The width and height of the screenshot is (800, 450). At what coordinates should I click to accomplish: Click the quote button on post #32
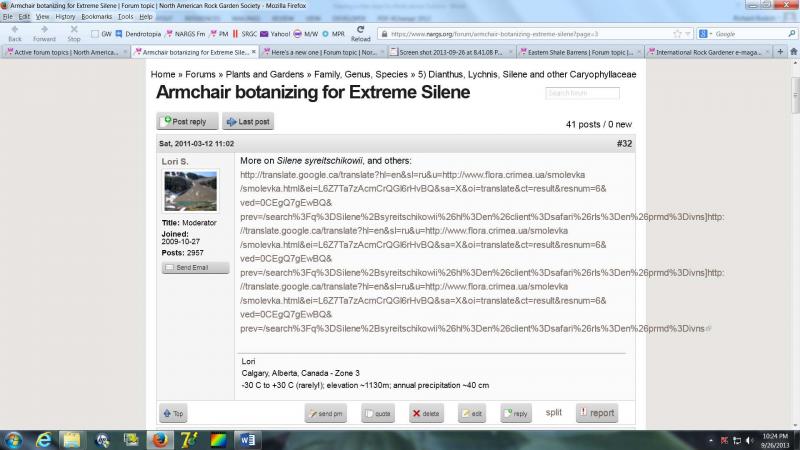[x=377, y=413]
